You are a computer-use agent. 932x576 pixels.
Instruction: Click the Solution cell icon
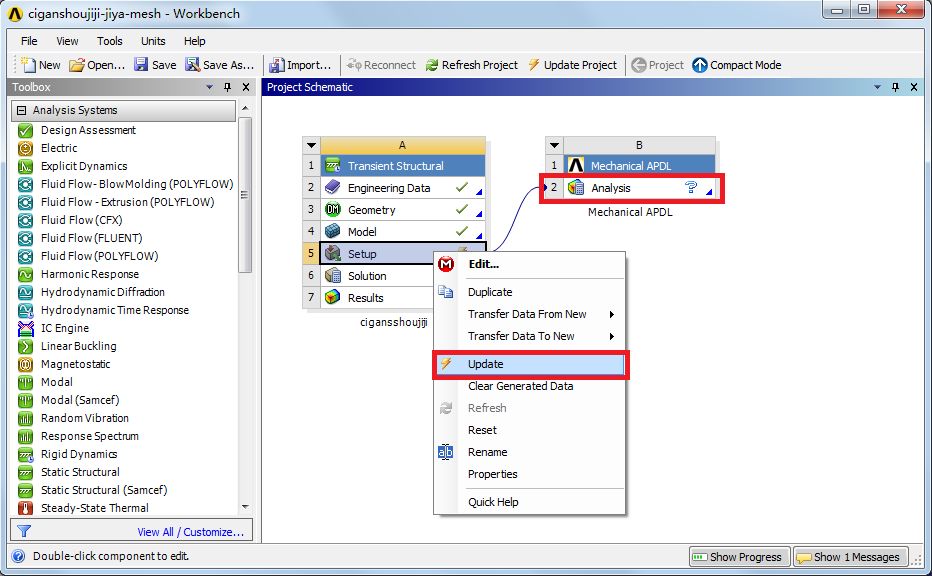pyautogui.click(x=332, y=276)
